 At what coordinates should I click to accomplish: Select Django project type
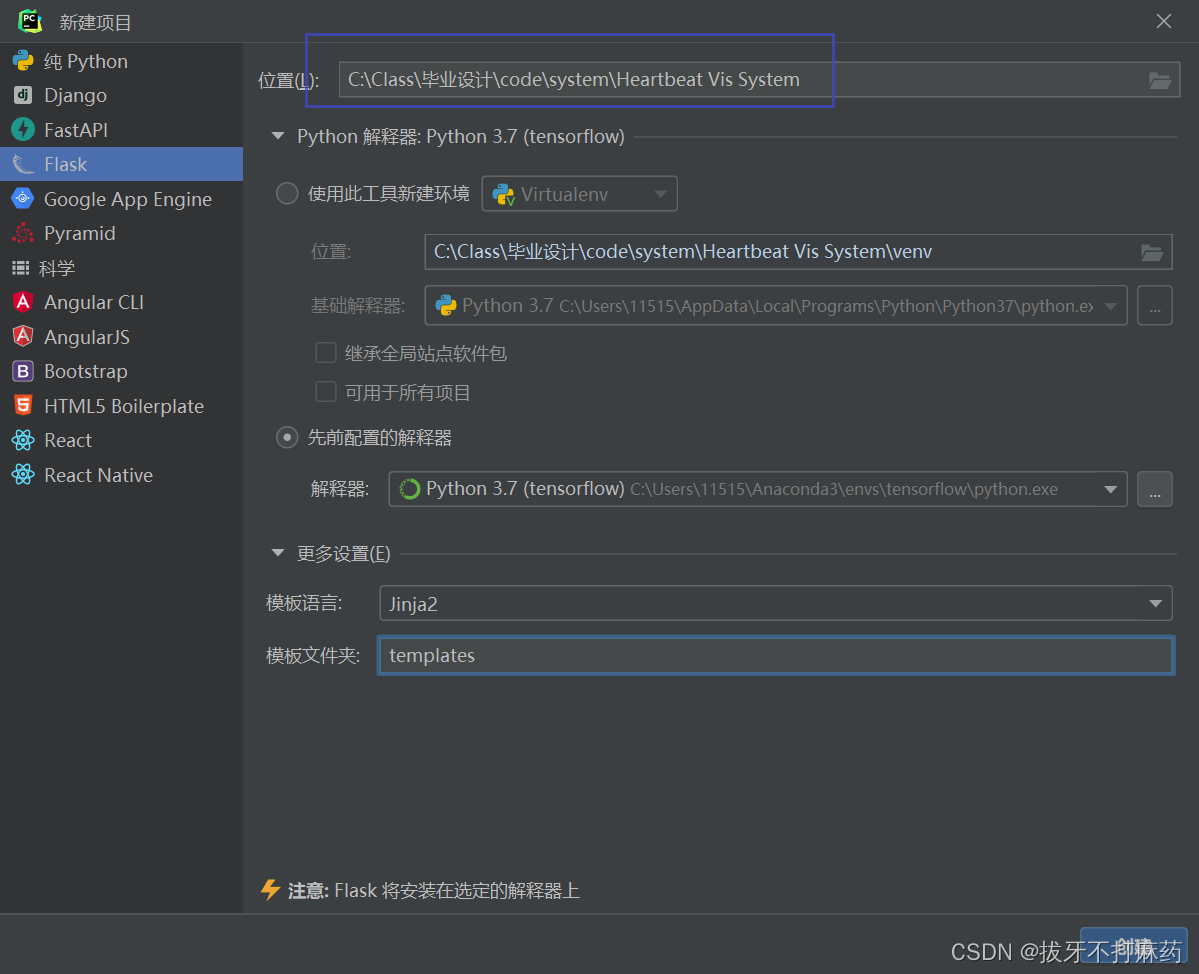(x=122, y=95)
